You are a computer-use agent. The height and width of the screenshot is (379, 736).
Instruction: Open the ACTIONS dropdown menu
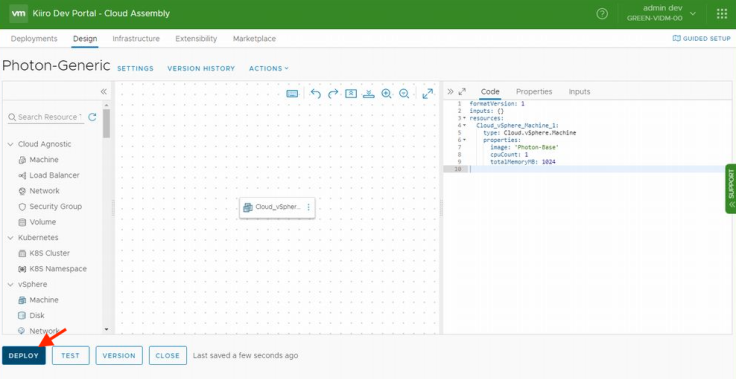(x=268, y=69)
